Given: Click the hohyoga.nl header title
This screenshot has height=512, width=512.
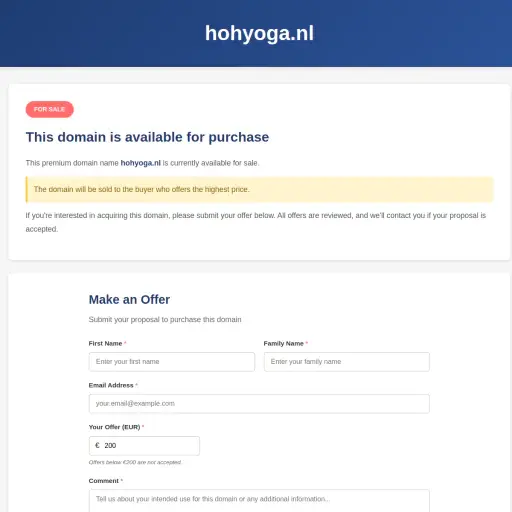Looking at the screenshot, I should pyautogui.click(x=259, y=33).
